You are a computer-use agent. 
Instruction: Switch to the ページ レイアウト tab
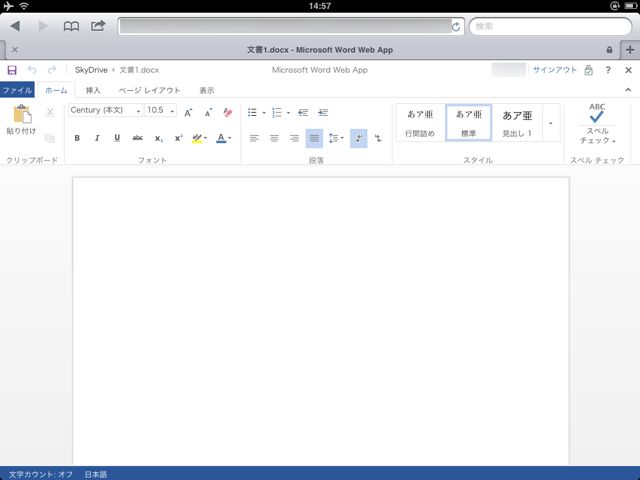tap(149, 90)
